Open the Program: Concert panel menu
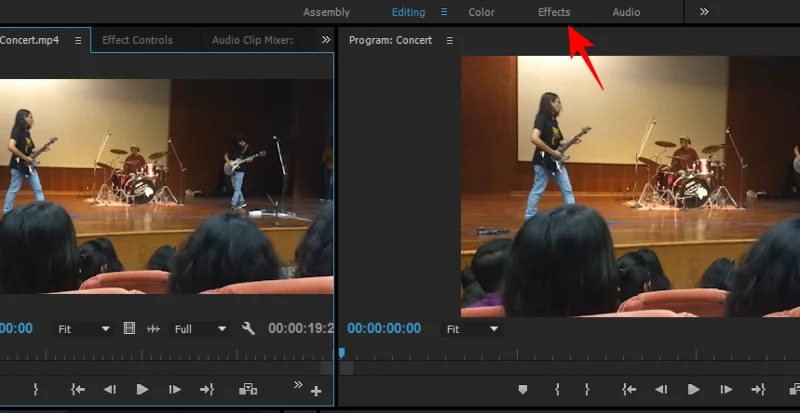This screenshot has height=413, width=800. click(x=449, y=40)
